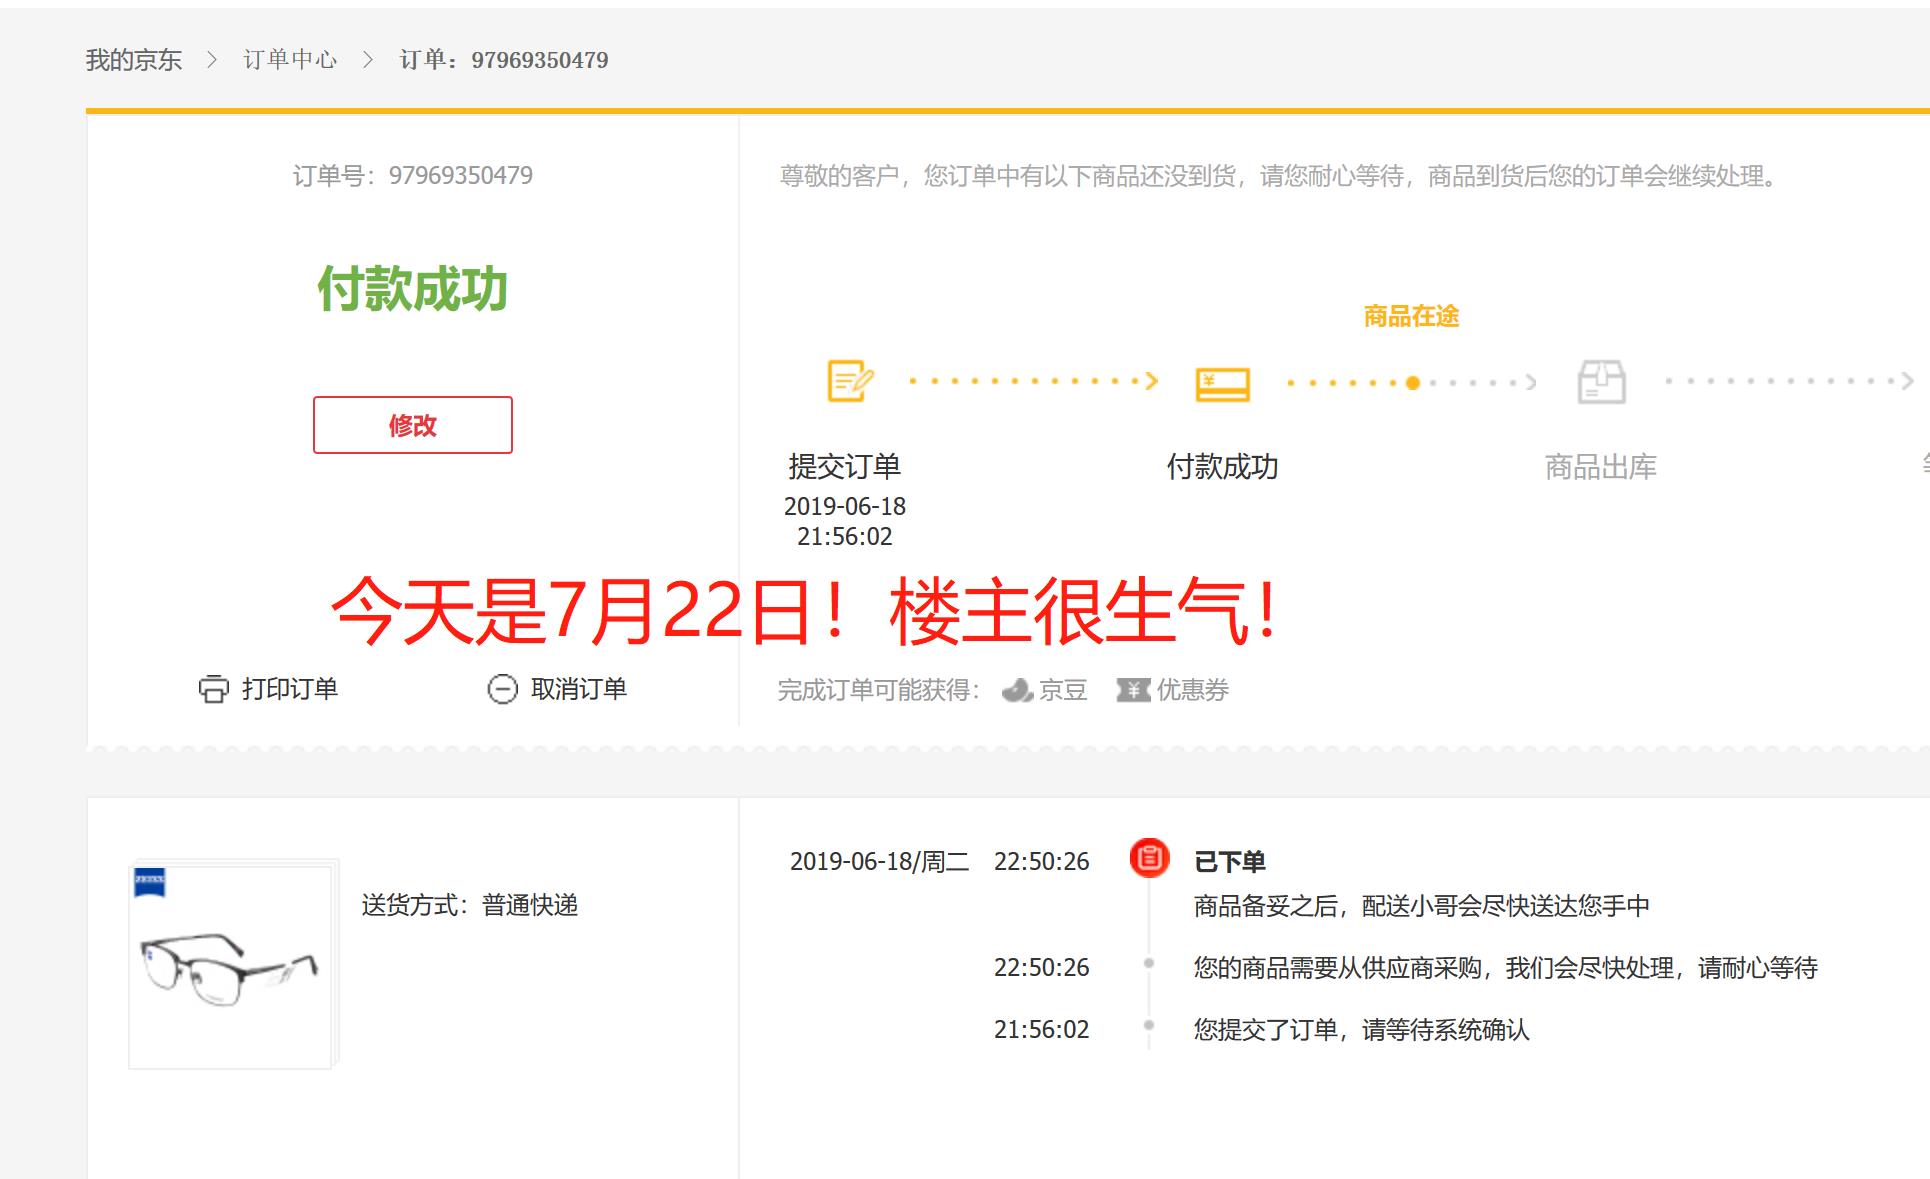Click the Zeiss brand logo badge
This screenshot has height=1179, width=1930.
(x=150, y=881)
